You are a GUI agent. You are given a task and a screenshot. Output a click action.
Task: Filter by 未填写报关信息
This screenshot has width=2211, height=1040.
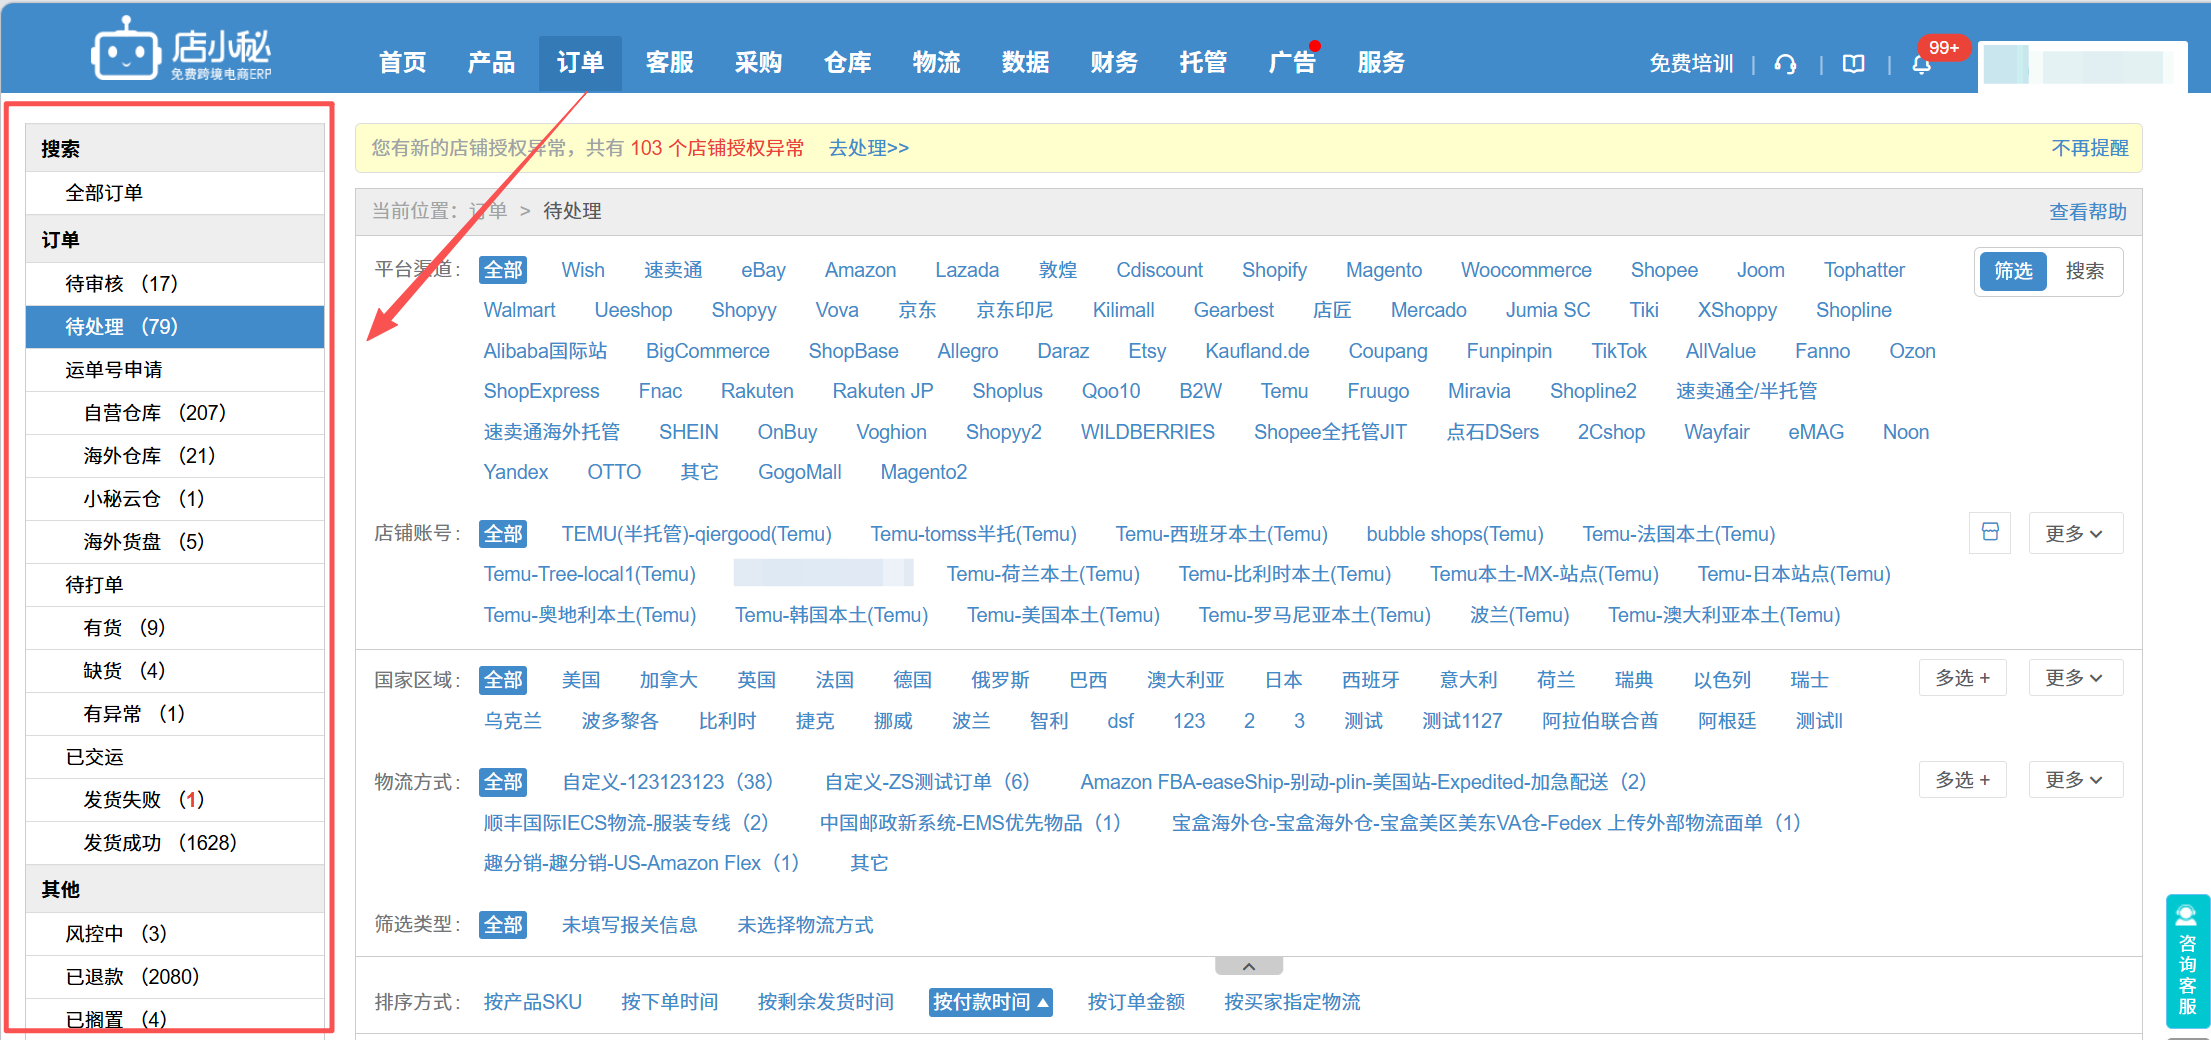(x=629, y=925)
